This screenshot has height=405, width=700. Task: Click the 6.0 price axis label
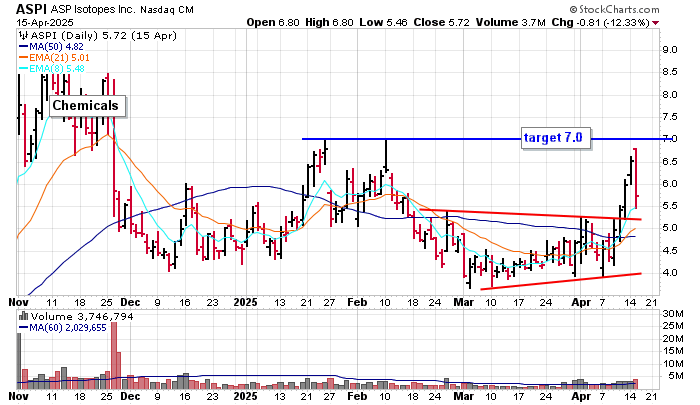pos(668,184)
